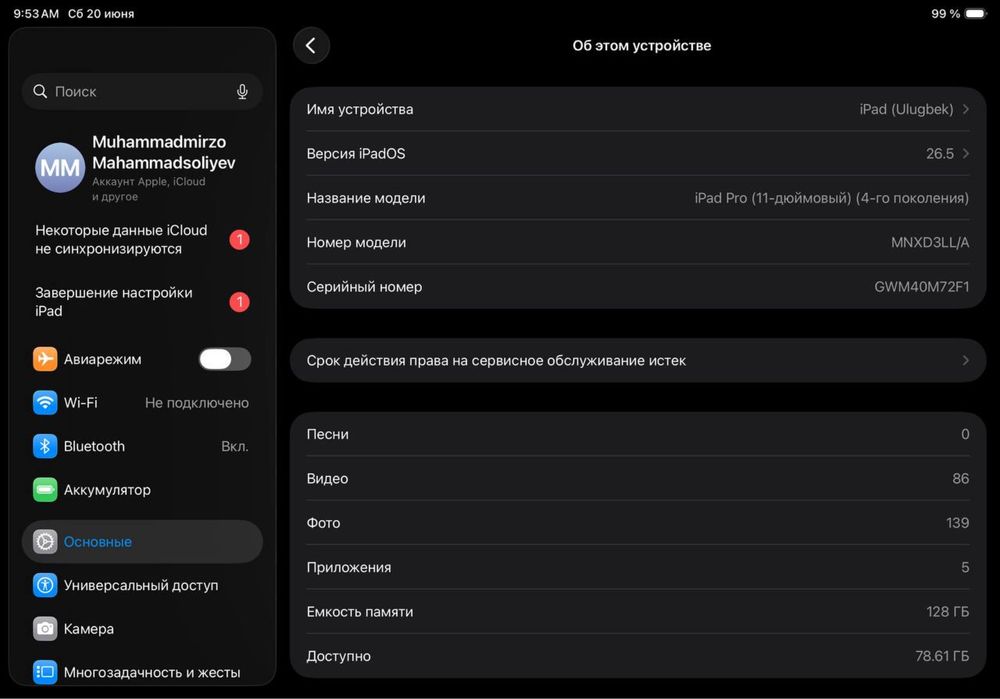The width and height of the screenshot is (1000, 699).
Task: Open 'Завершение настройки iPad' notice
Action: point(142,302)
